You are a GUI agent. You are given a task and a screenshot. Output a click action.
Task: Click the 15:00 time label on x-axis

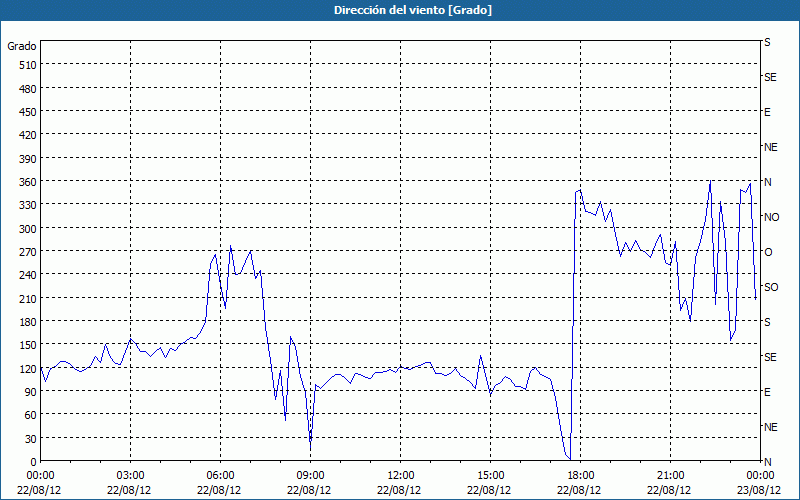[490, 476]
